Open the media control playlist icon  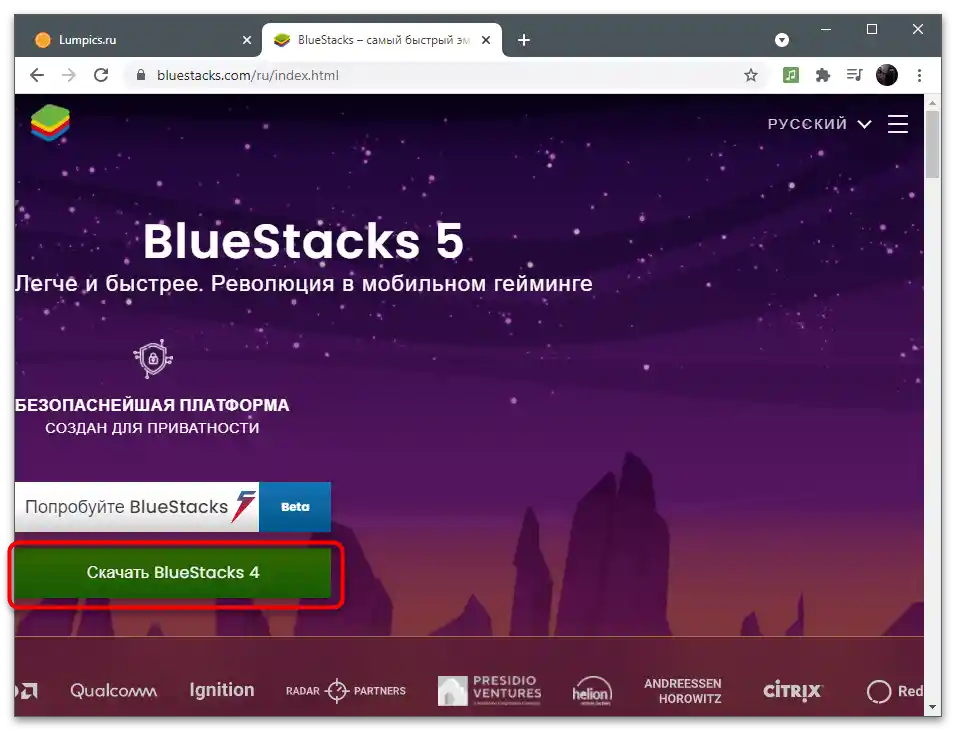coord(854,75)
